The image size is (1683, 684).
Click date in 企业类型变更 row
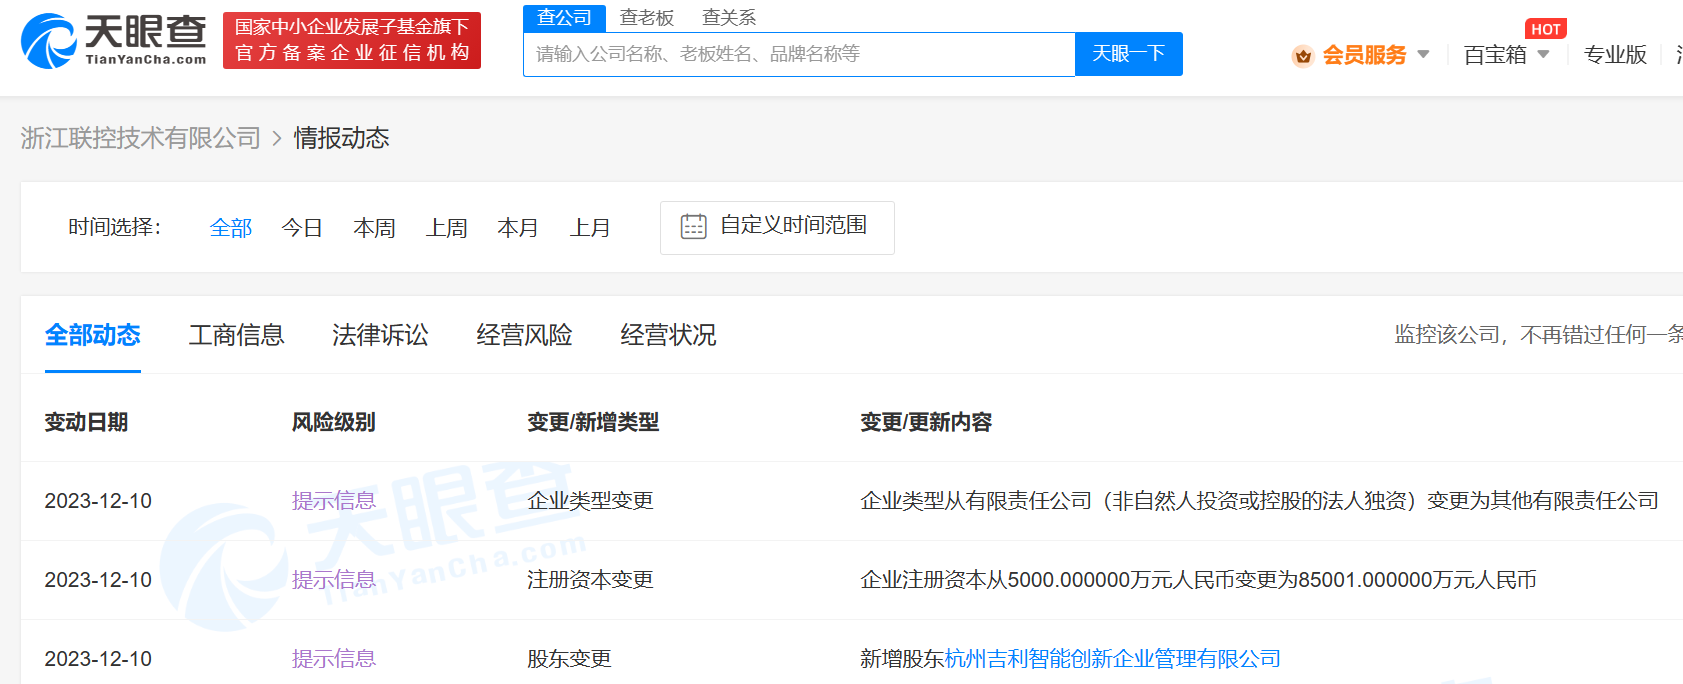point(98,501)
